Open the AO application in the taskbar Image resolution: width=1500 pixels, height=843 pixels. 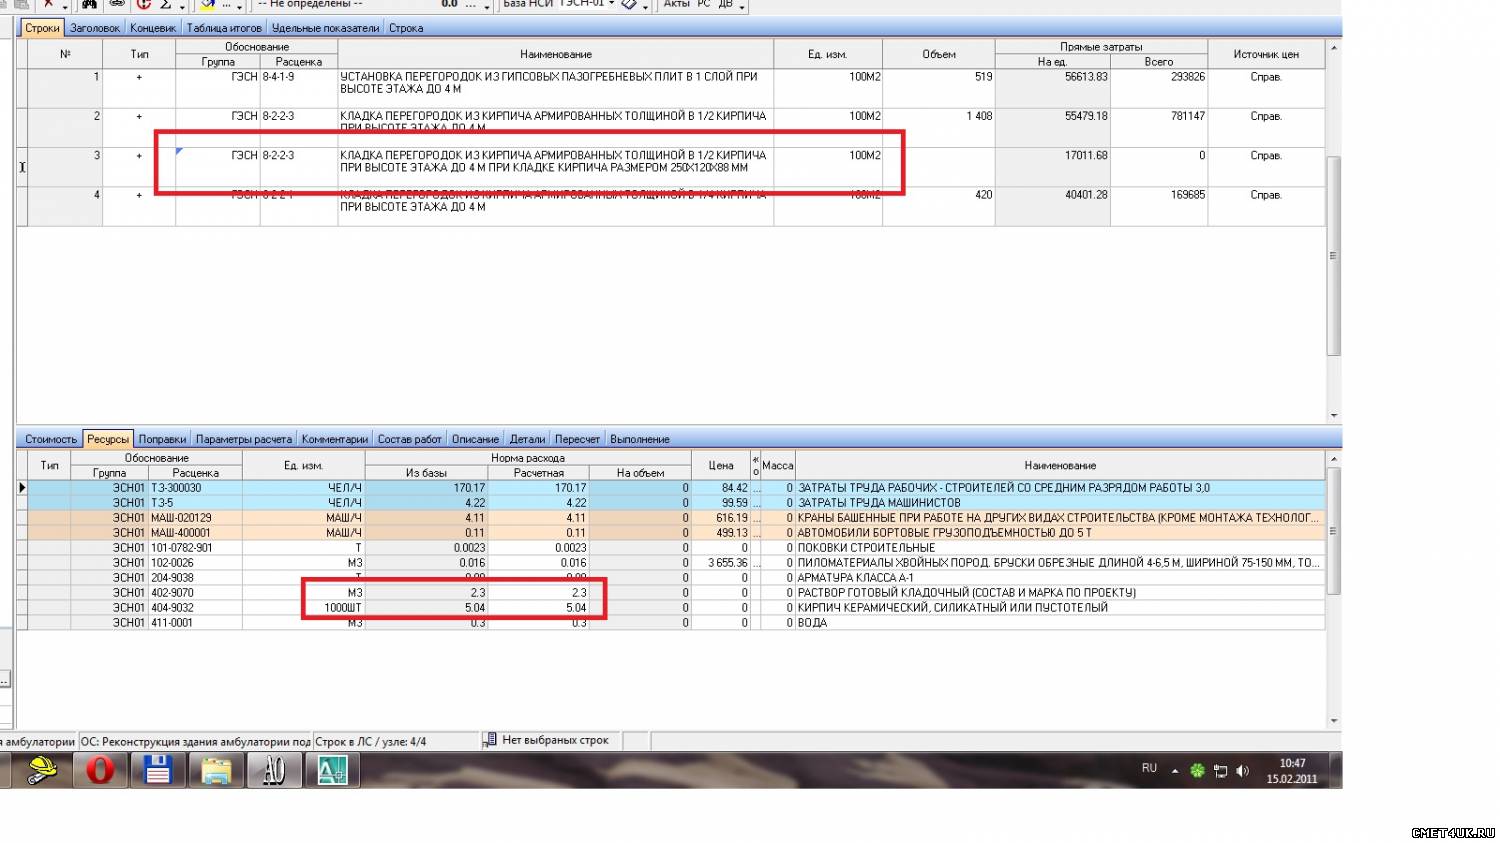(x=274, y=771)
